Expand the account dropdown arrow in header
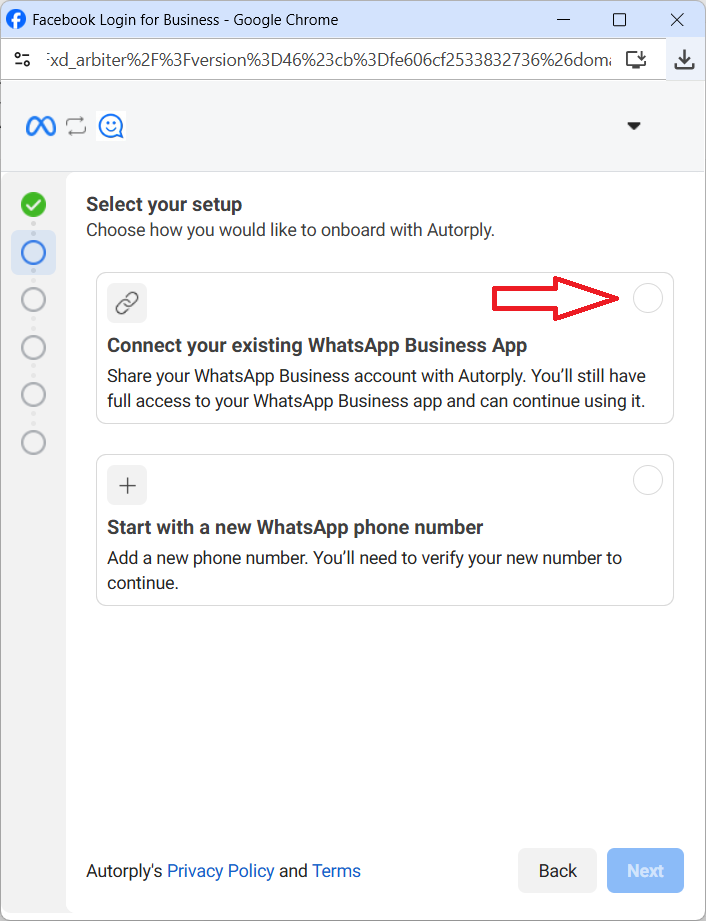 [634, 126]
